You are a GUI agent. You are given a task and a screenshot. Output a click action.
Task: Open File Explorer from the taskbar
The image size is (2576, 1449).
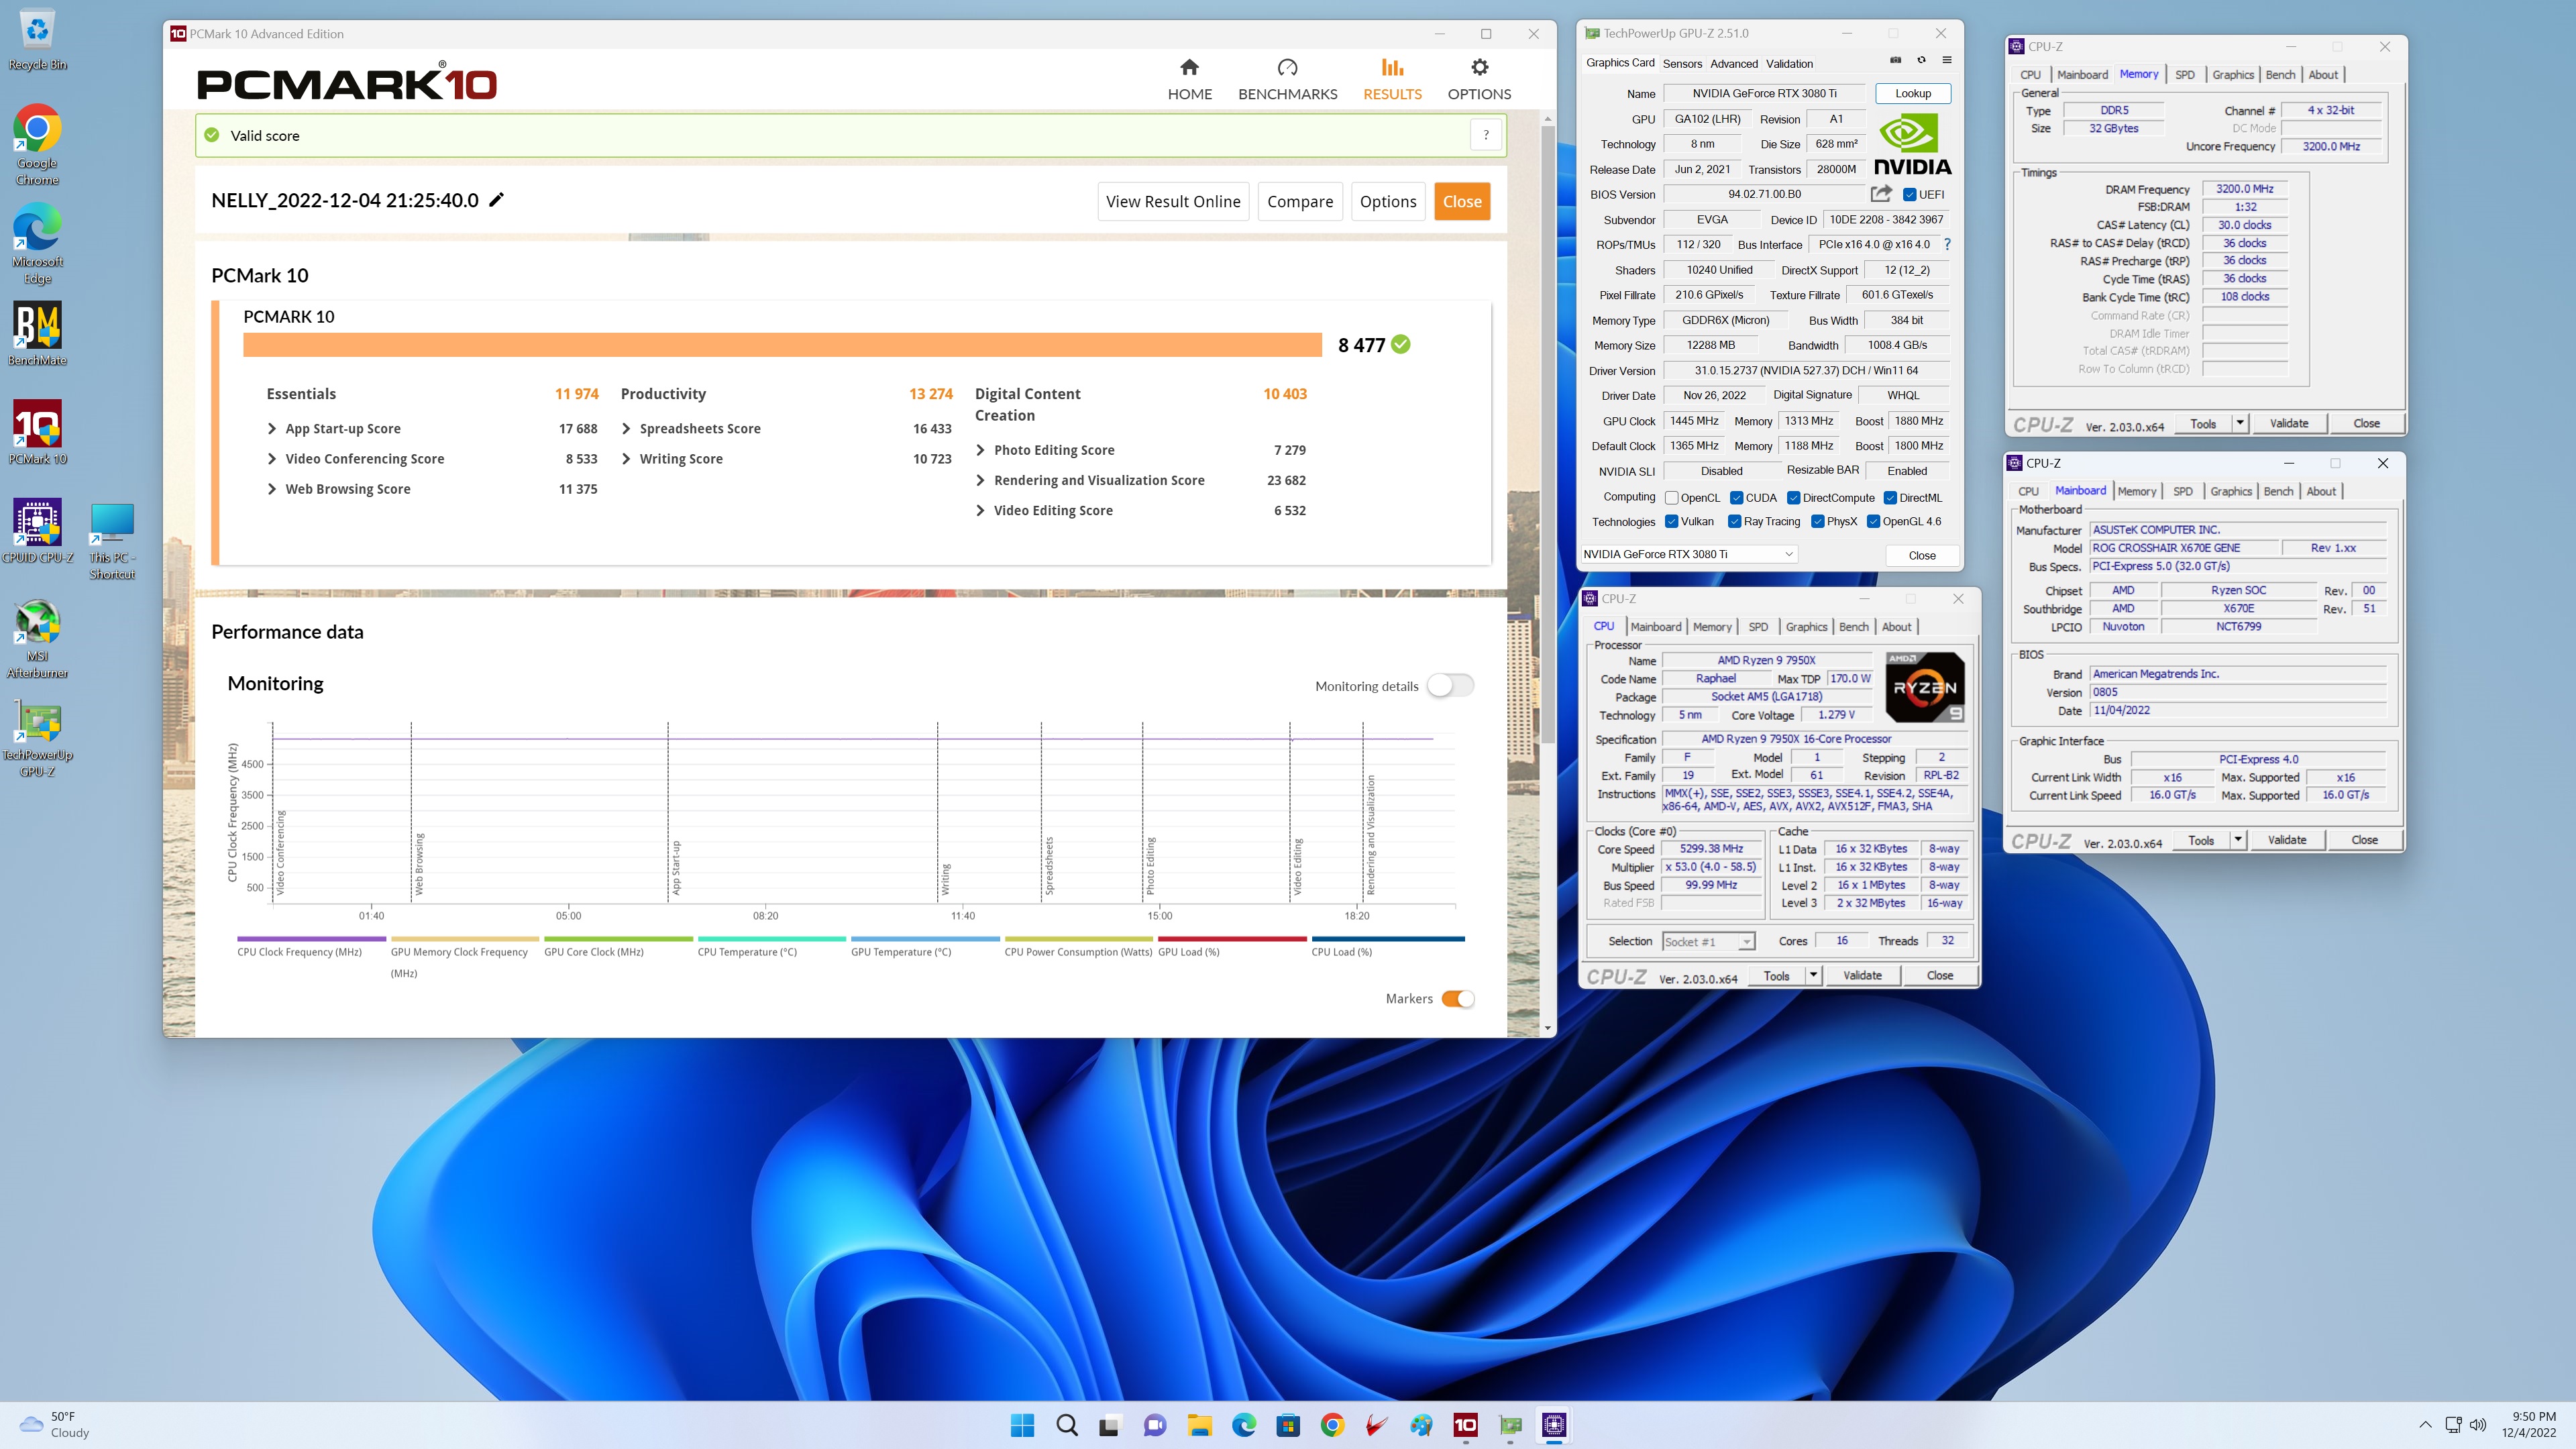tap(1199, 1425)
